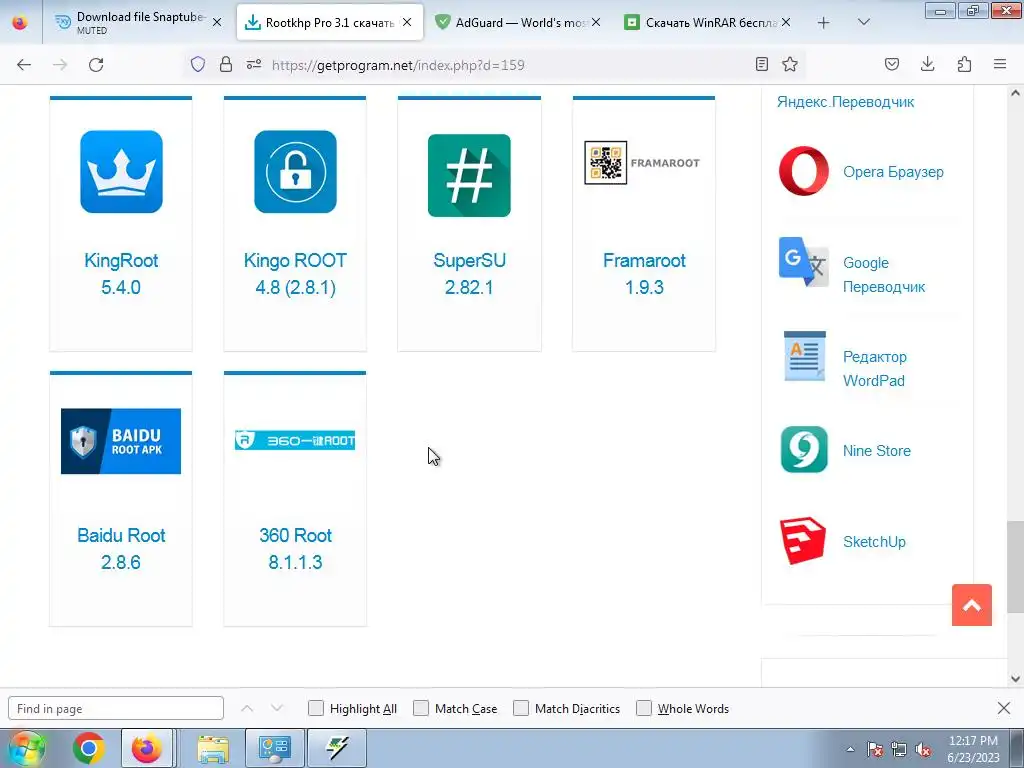1024x768 pixels.
Task: Click the Google Translate icon in sidebar
Action: 804,262
